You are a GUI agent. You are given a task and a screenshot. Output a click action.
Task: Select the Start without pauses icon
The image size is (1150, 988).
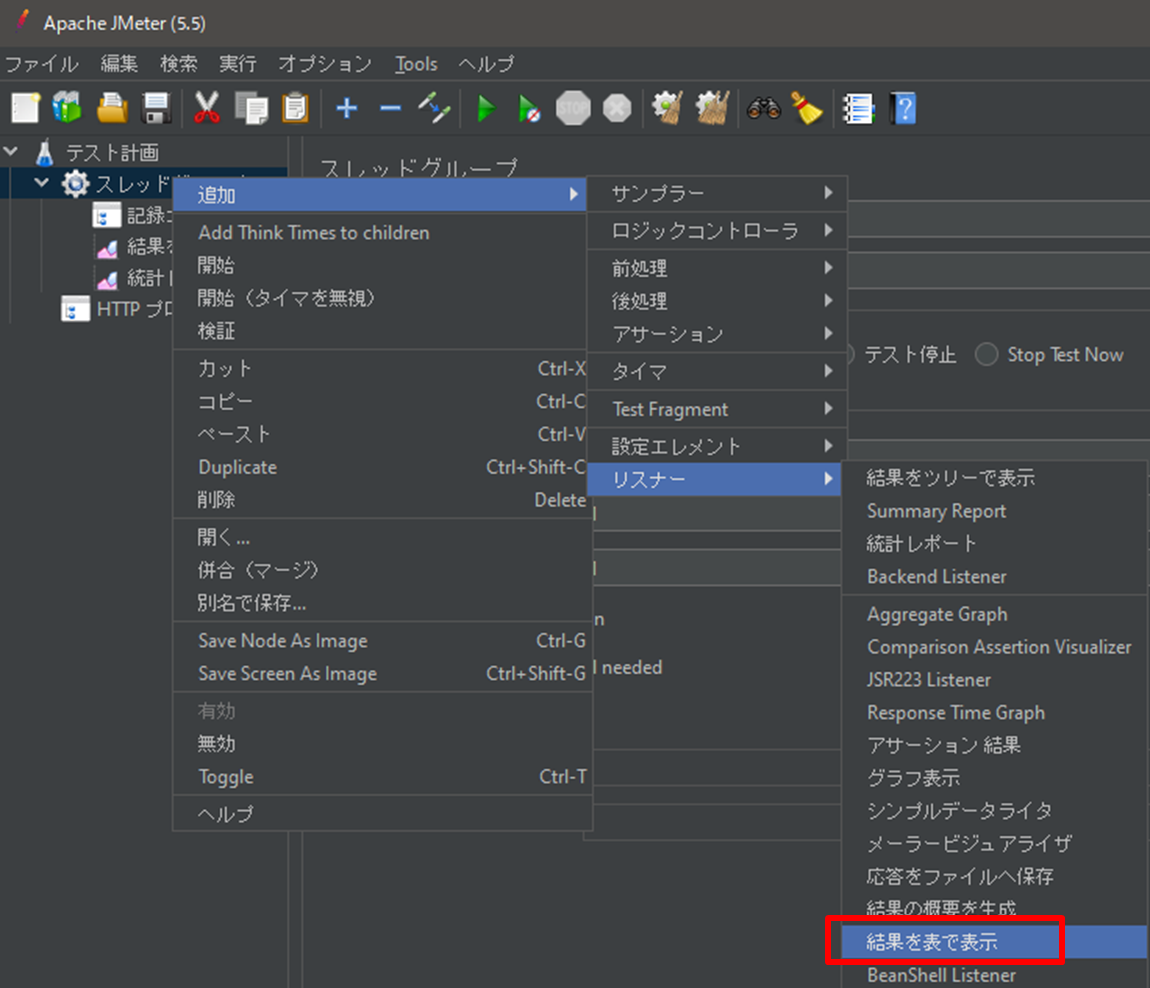click(x=529, y=107)
